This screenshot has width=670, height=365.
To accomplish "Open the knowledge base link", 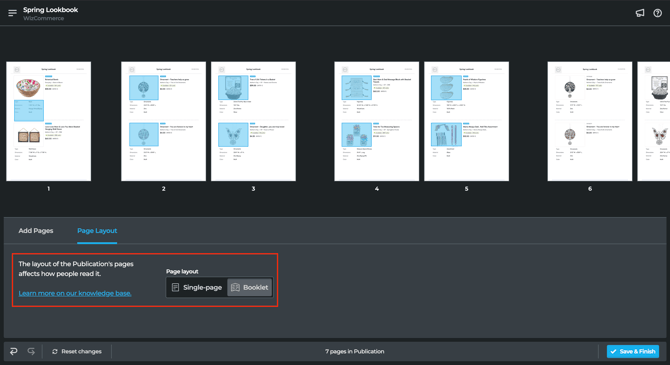I will [75, 293].
